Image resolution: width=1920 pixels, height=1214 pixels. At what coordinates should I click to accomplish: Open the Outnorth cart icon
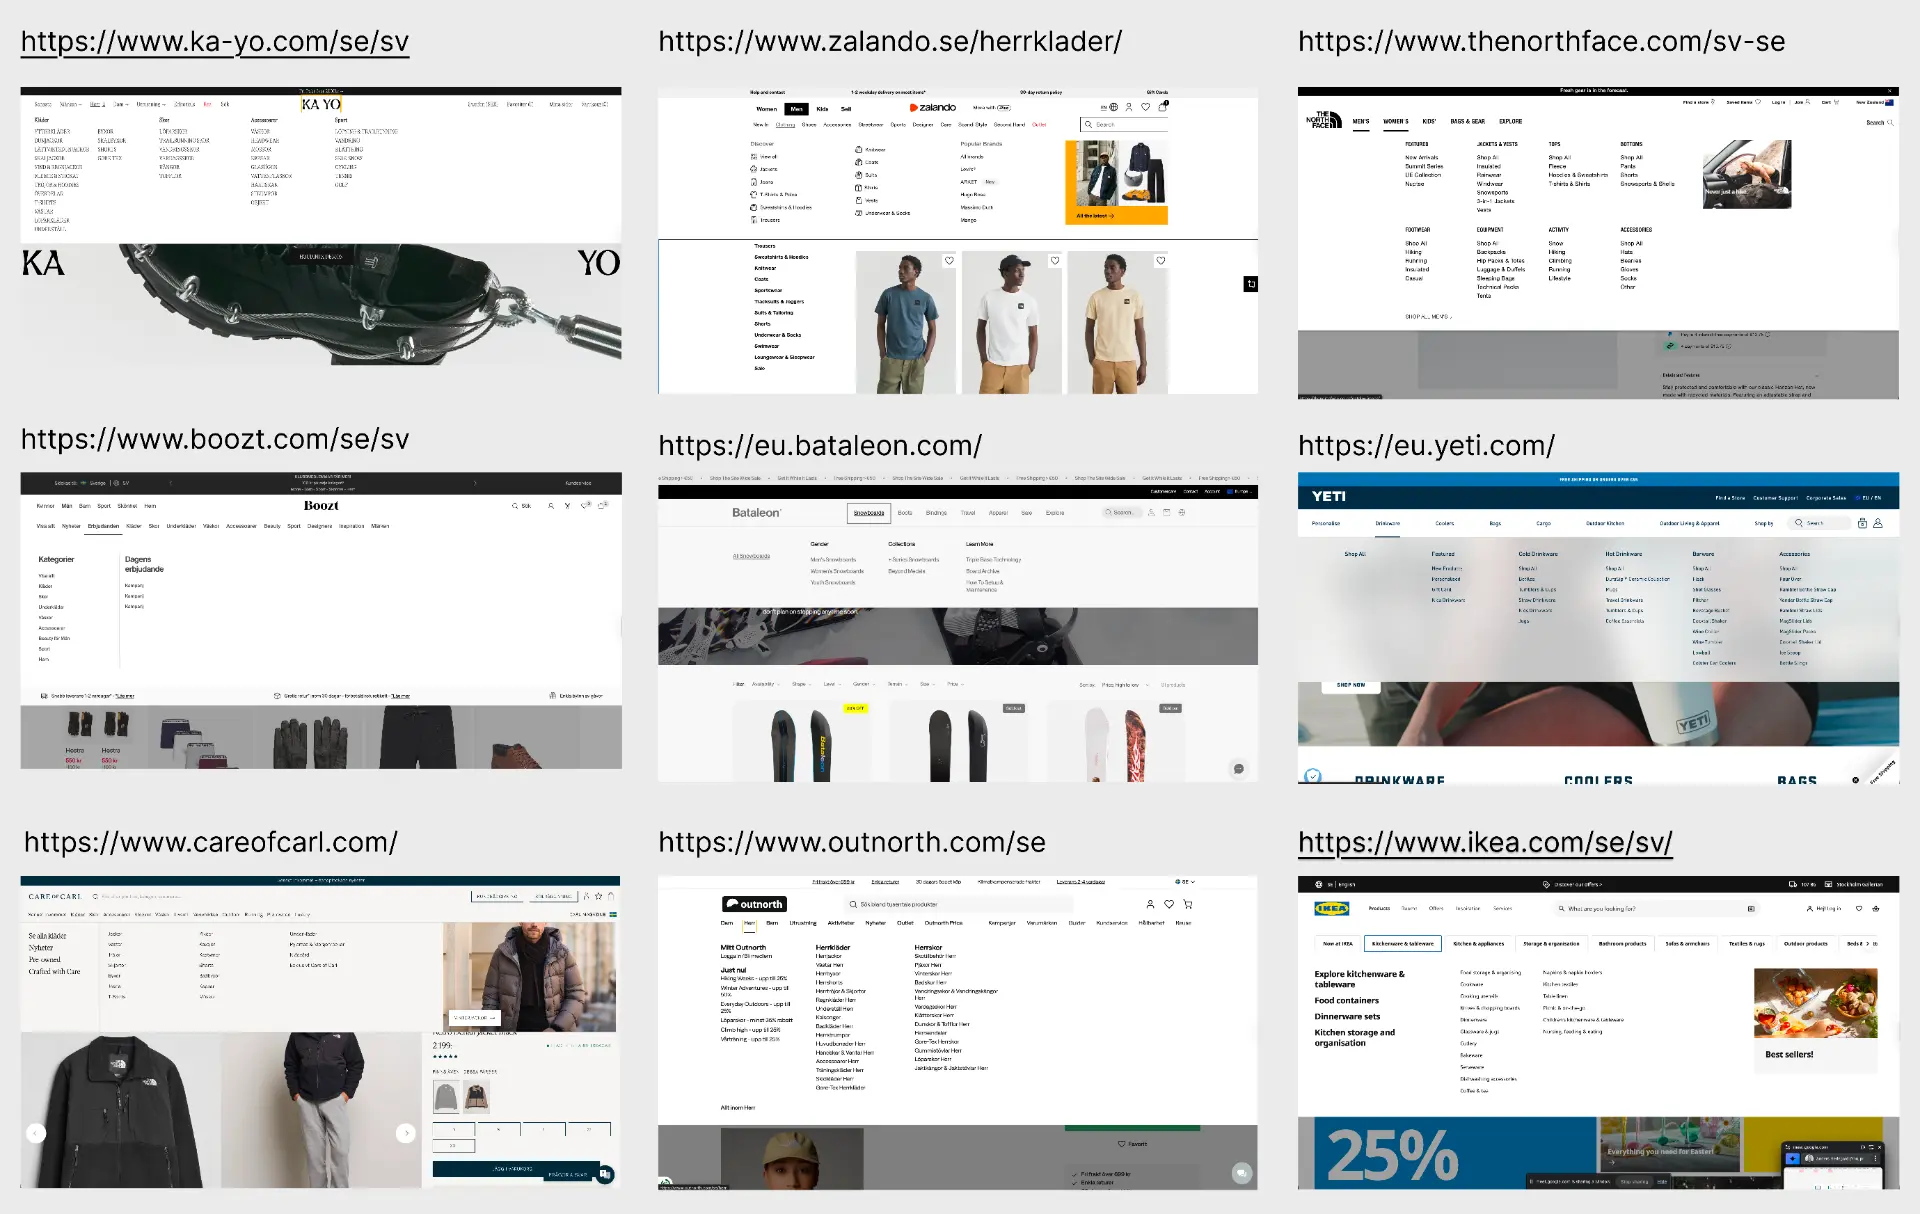tap(1188, 904)
